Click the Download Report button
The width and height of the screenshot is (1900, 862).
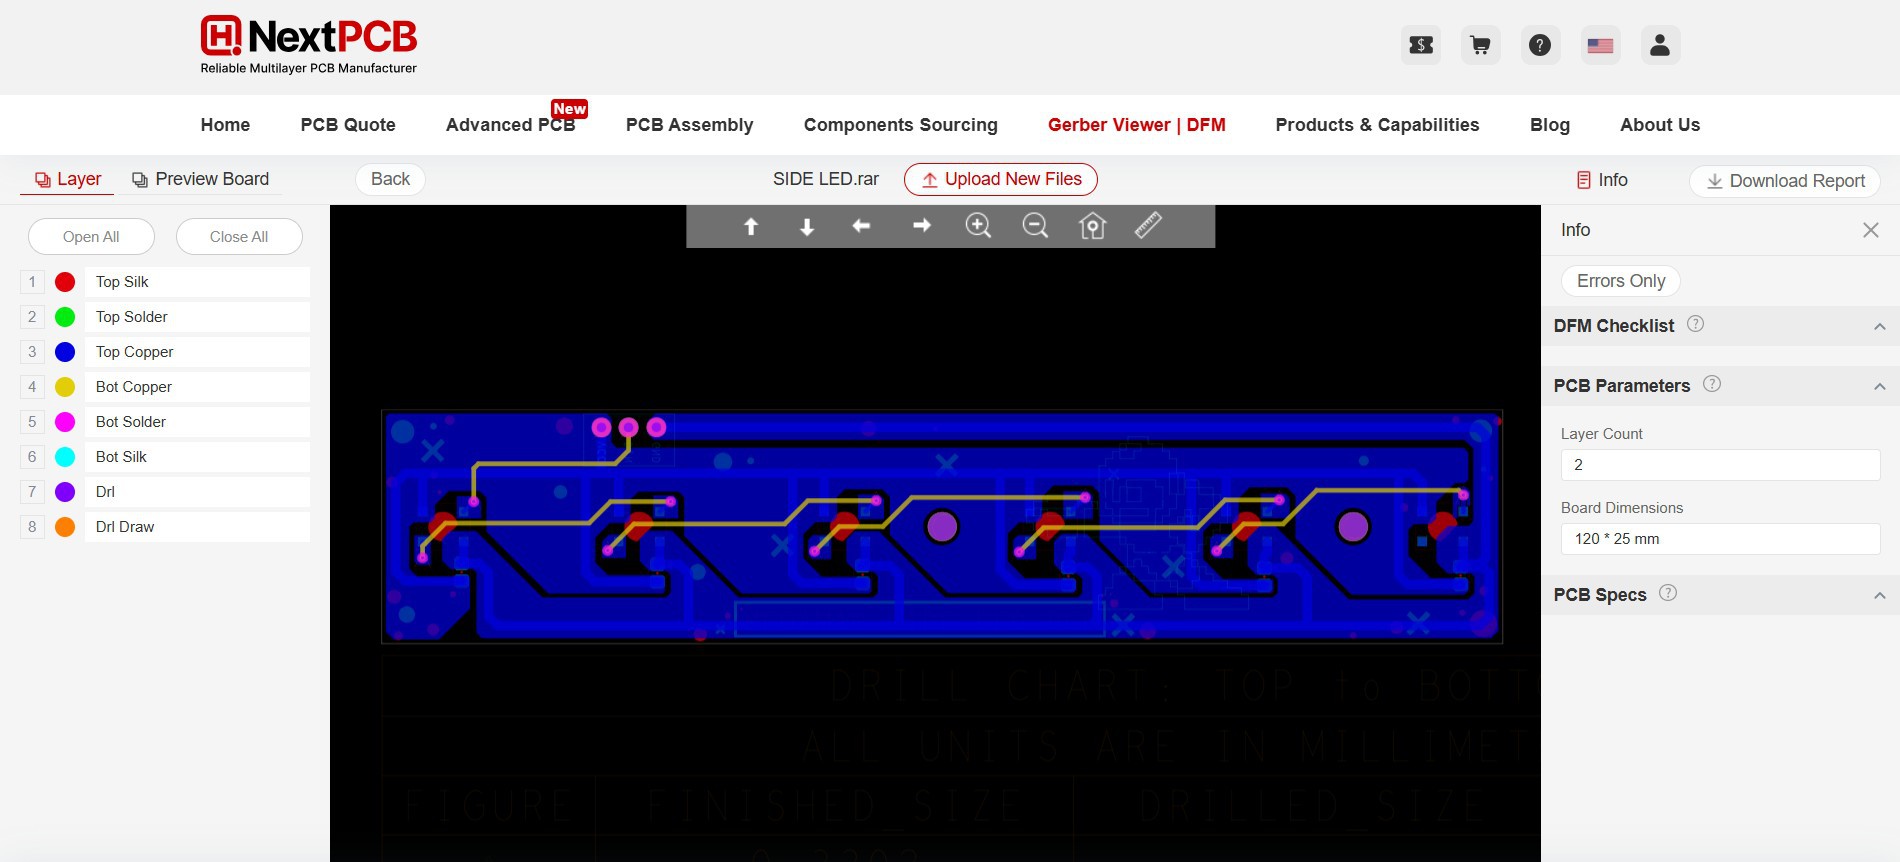[x=1785, y=181]
